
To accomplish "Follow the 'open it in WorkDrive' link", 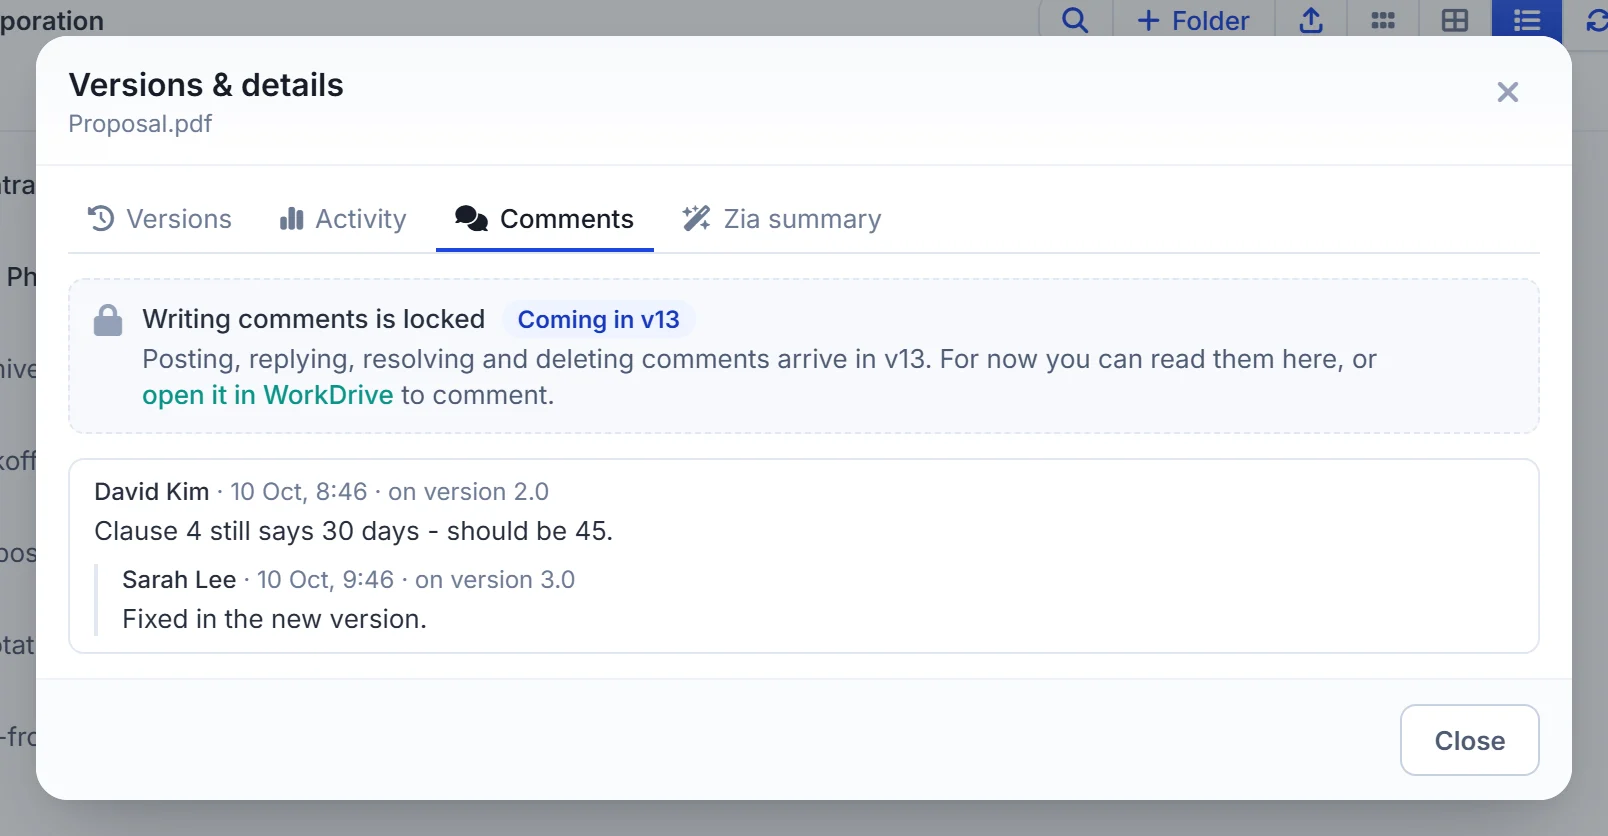I will pos(268,395).
